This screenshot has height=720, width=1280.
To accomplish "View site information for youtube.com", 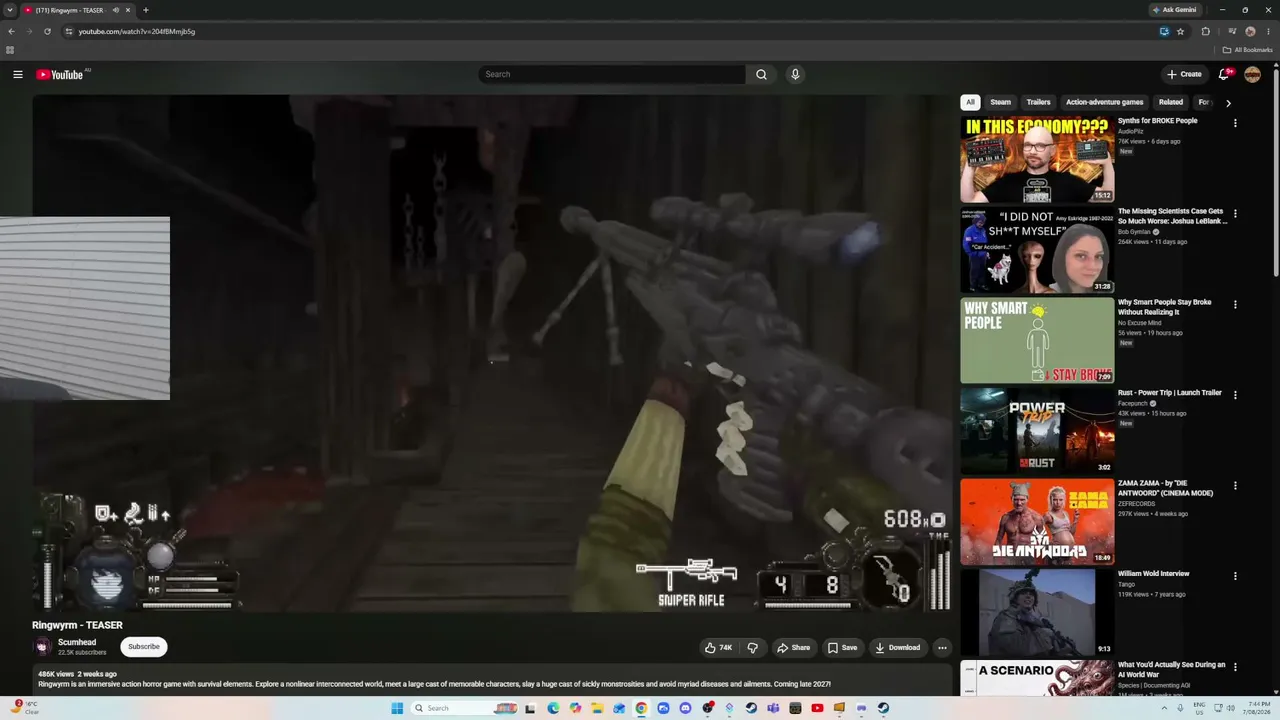I will pyautogui.click(x=69, y=31).
